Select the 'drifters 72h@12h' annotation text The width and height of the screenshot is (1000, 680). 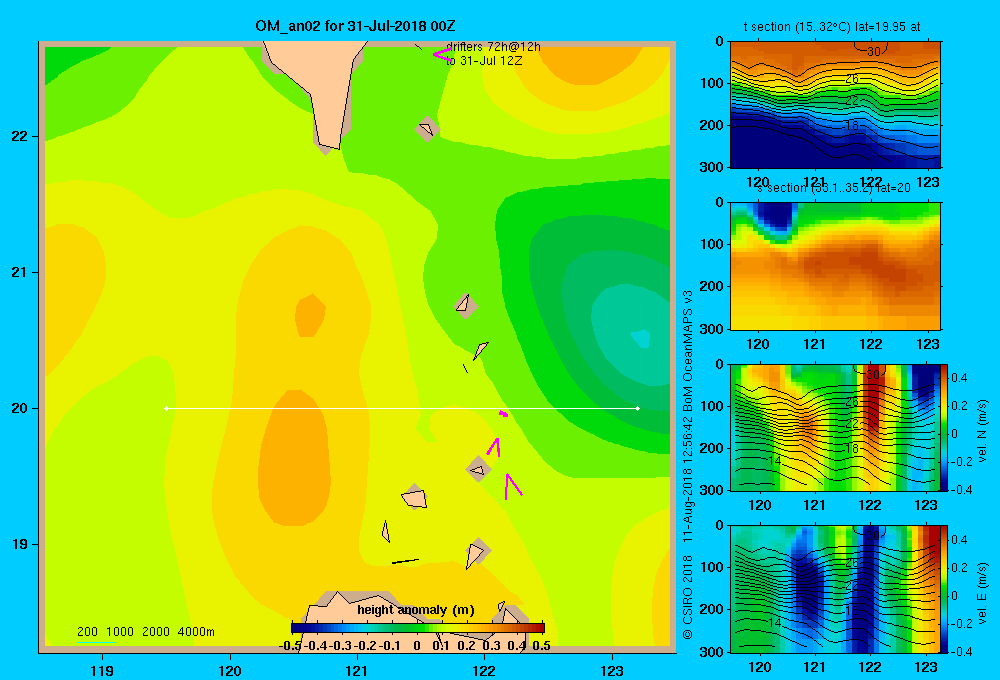(493, 47)
